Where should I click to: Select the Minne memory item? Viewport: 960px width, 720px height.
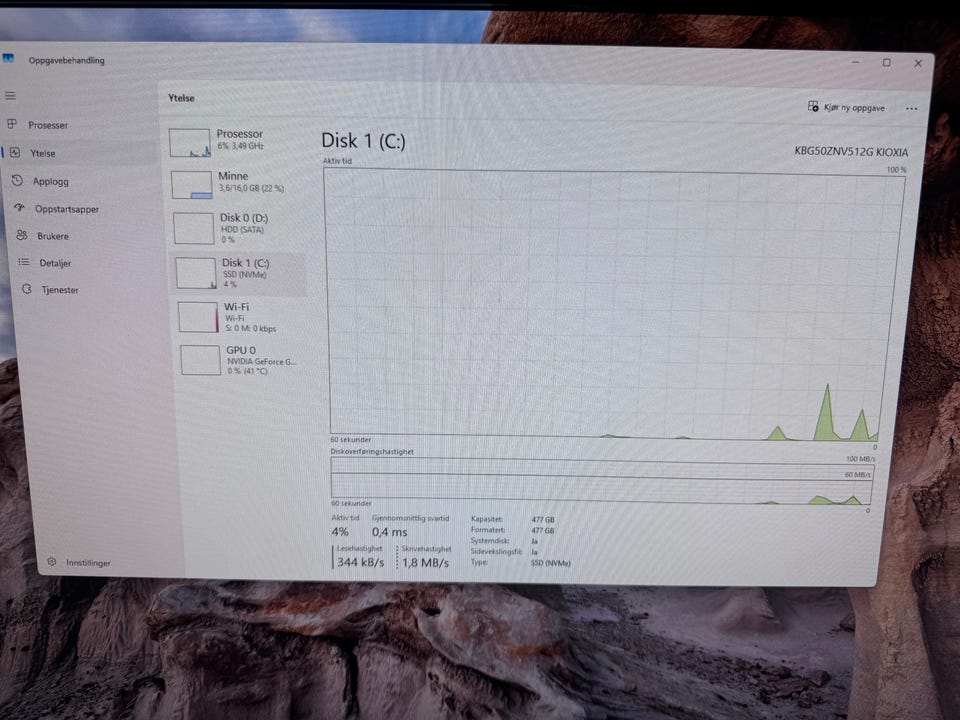pos(235,183)
